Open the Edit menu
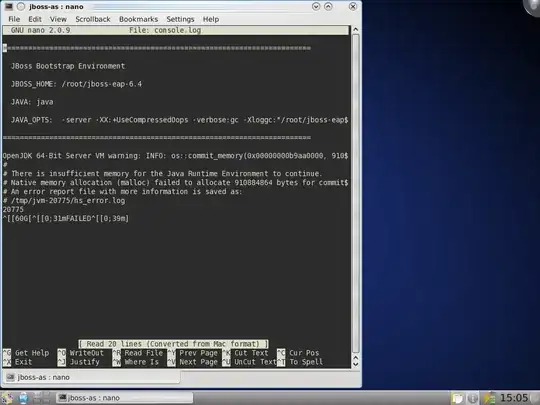 [x=35, y=19]
